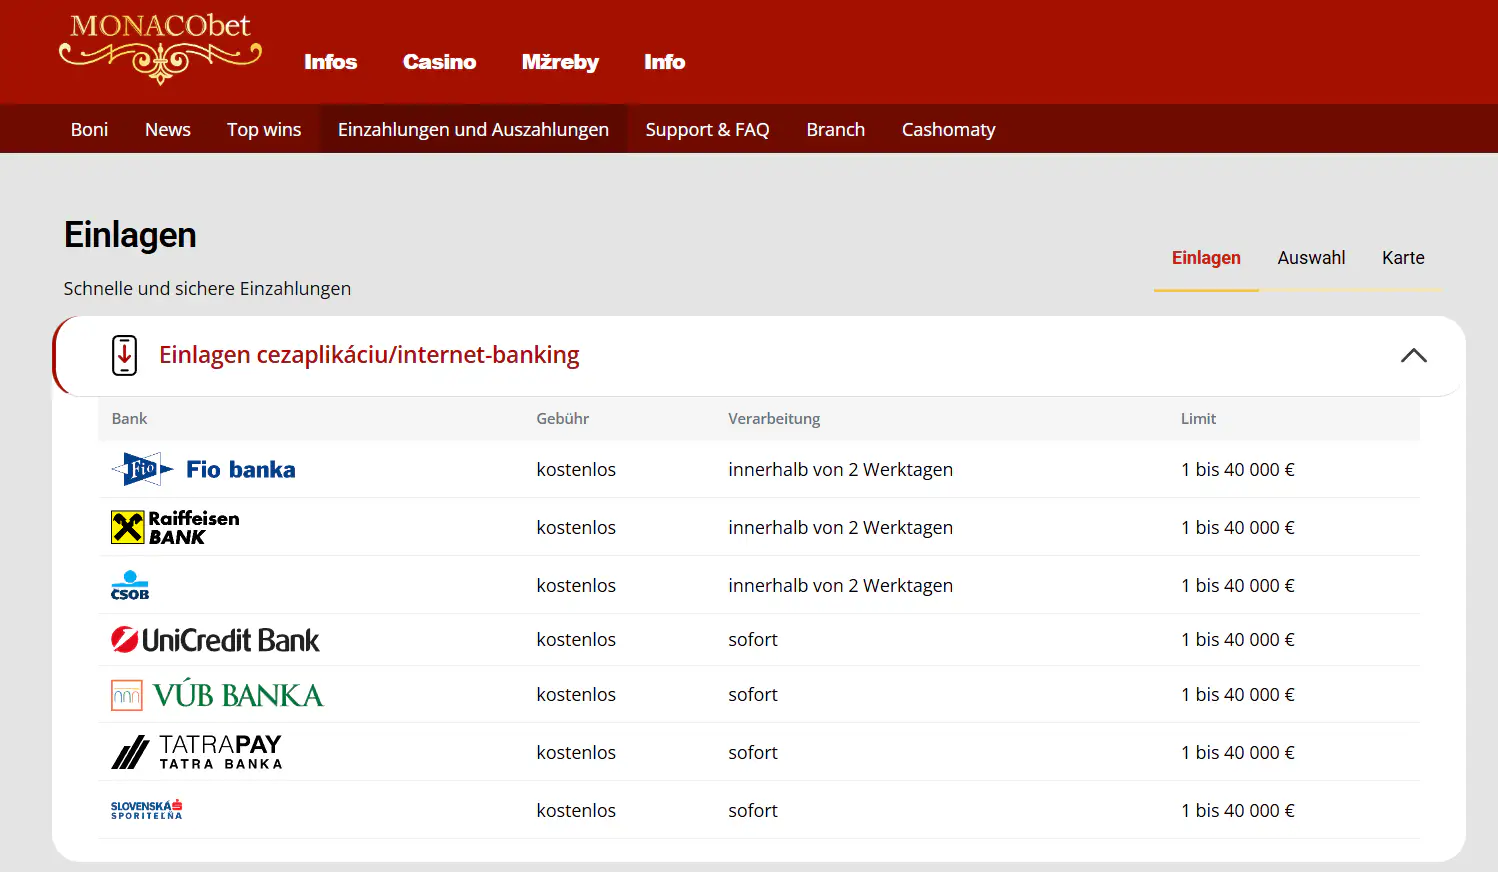Viewport: 1498px width, 872px height.
Task: Click 'kostenlos' in the Slovenská sporiteľňa row
Action: pyautogui.click(x=576, y=810)
